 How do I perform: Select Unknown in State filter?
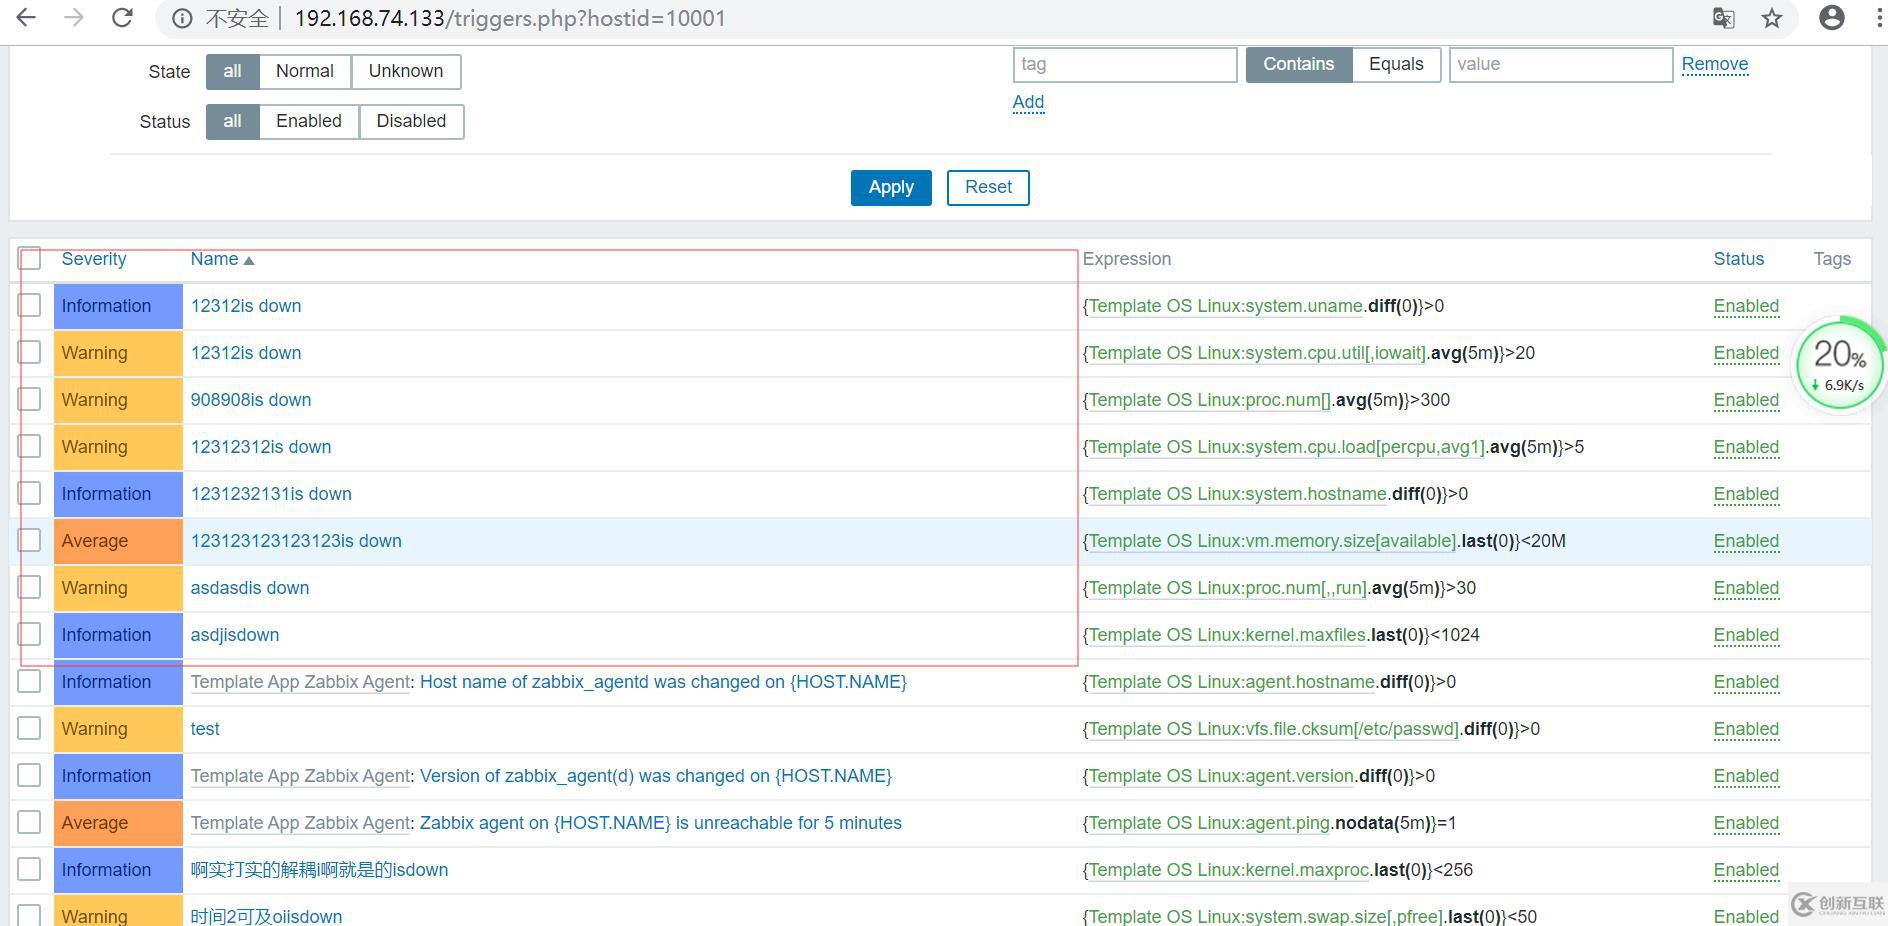coord(405,71)
